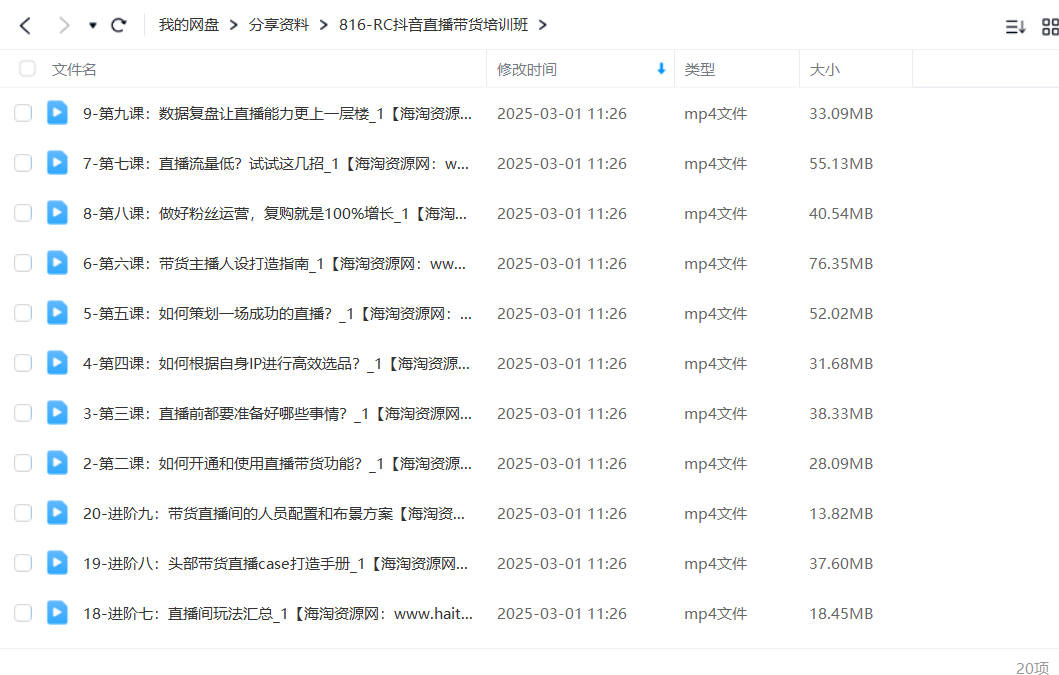Check the box for 9-第九课 file
Image resolution: width=1059 pixels, height=675 pixels.
click(x=23, y=113)
